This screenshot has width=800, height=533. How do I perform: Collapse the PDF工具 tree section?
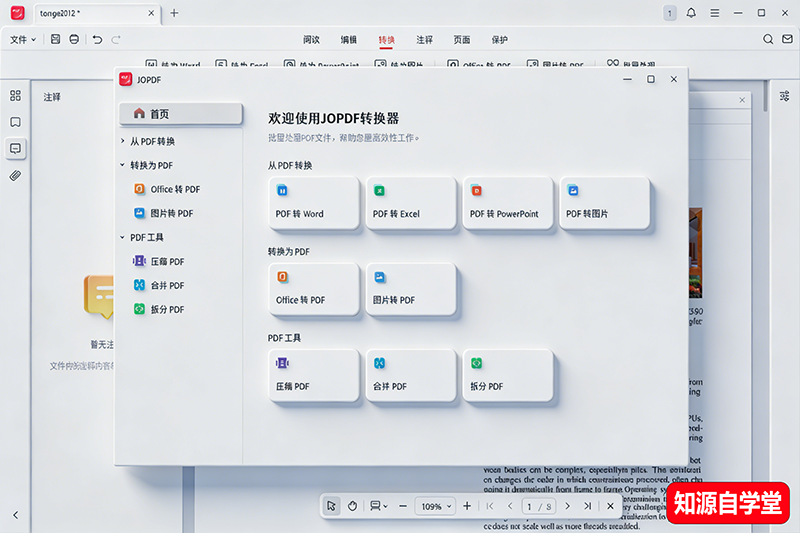click(122, 237)
